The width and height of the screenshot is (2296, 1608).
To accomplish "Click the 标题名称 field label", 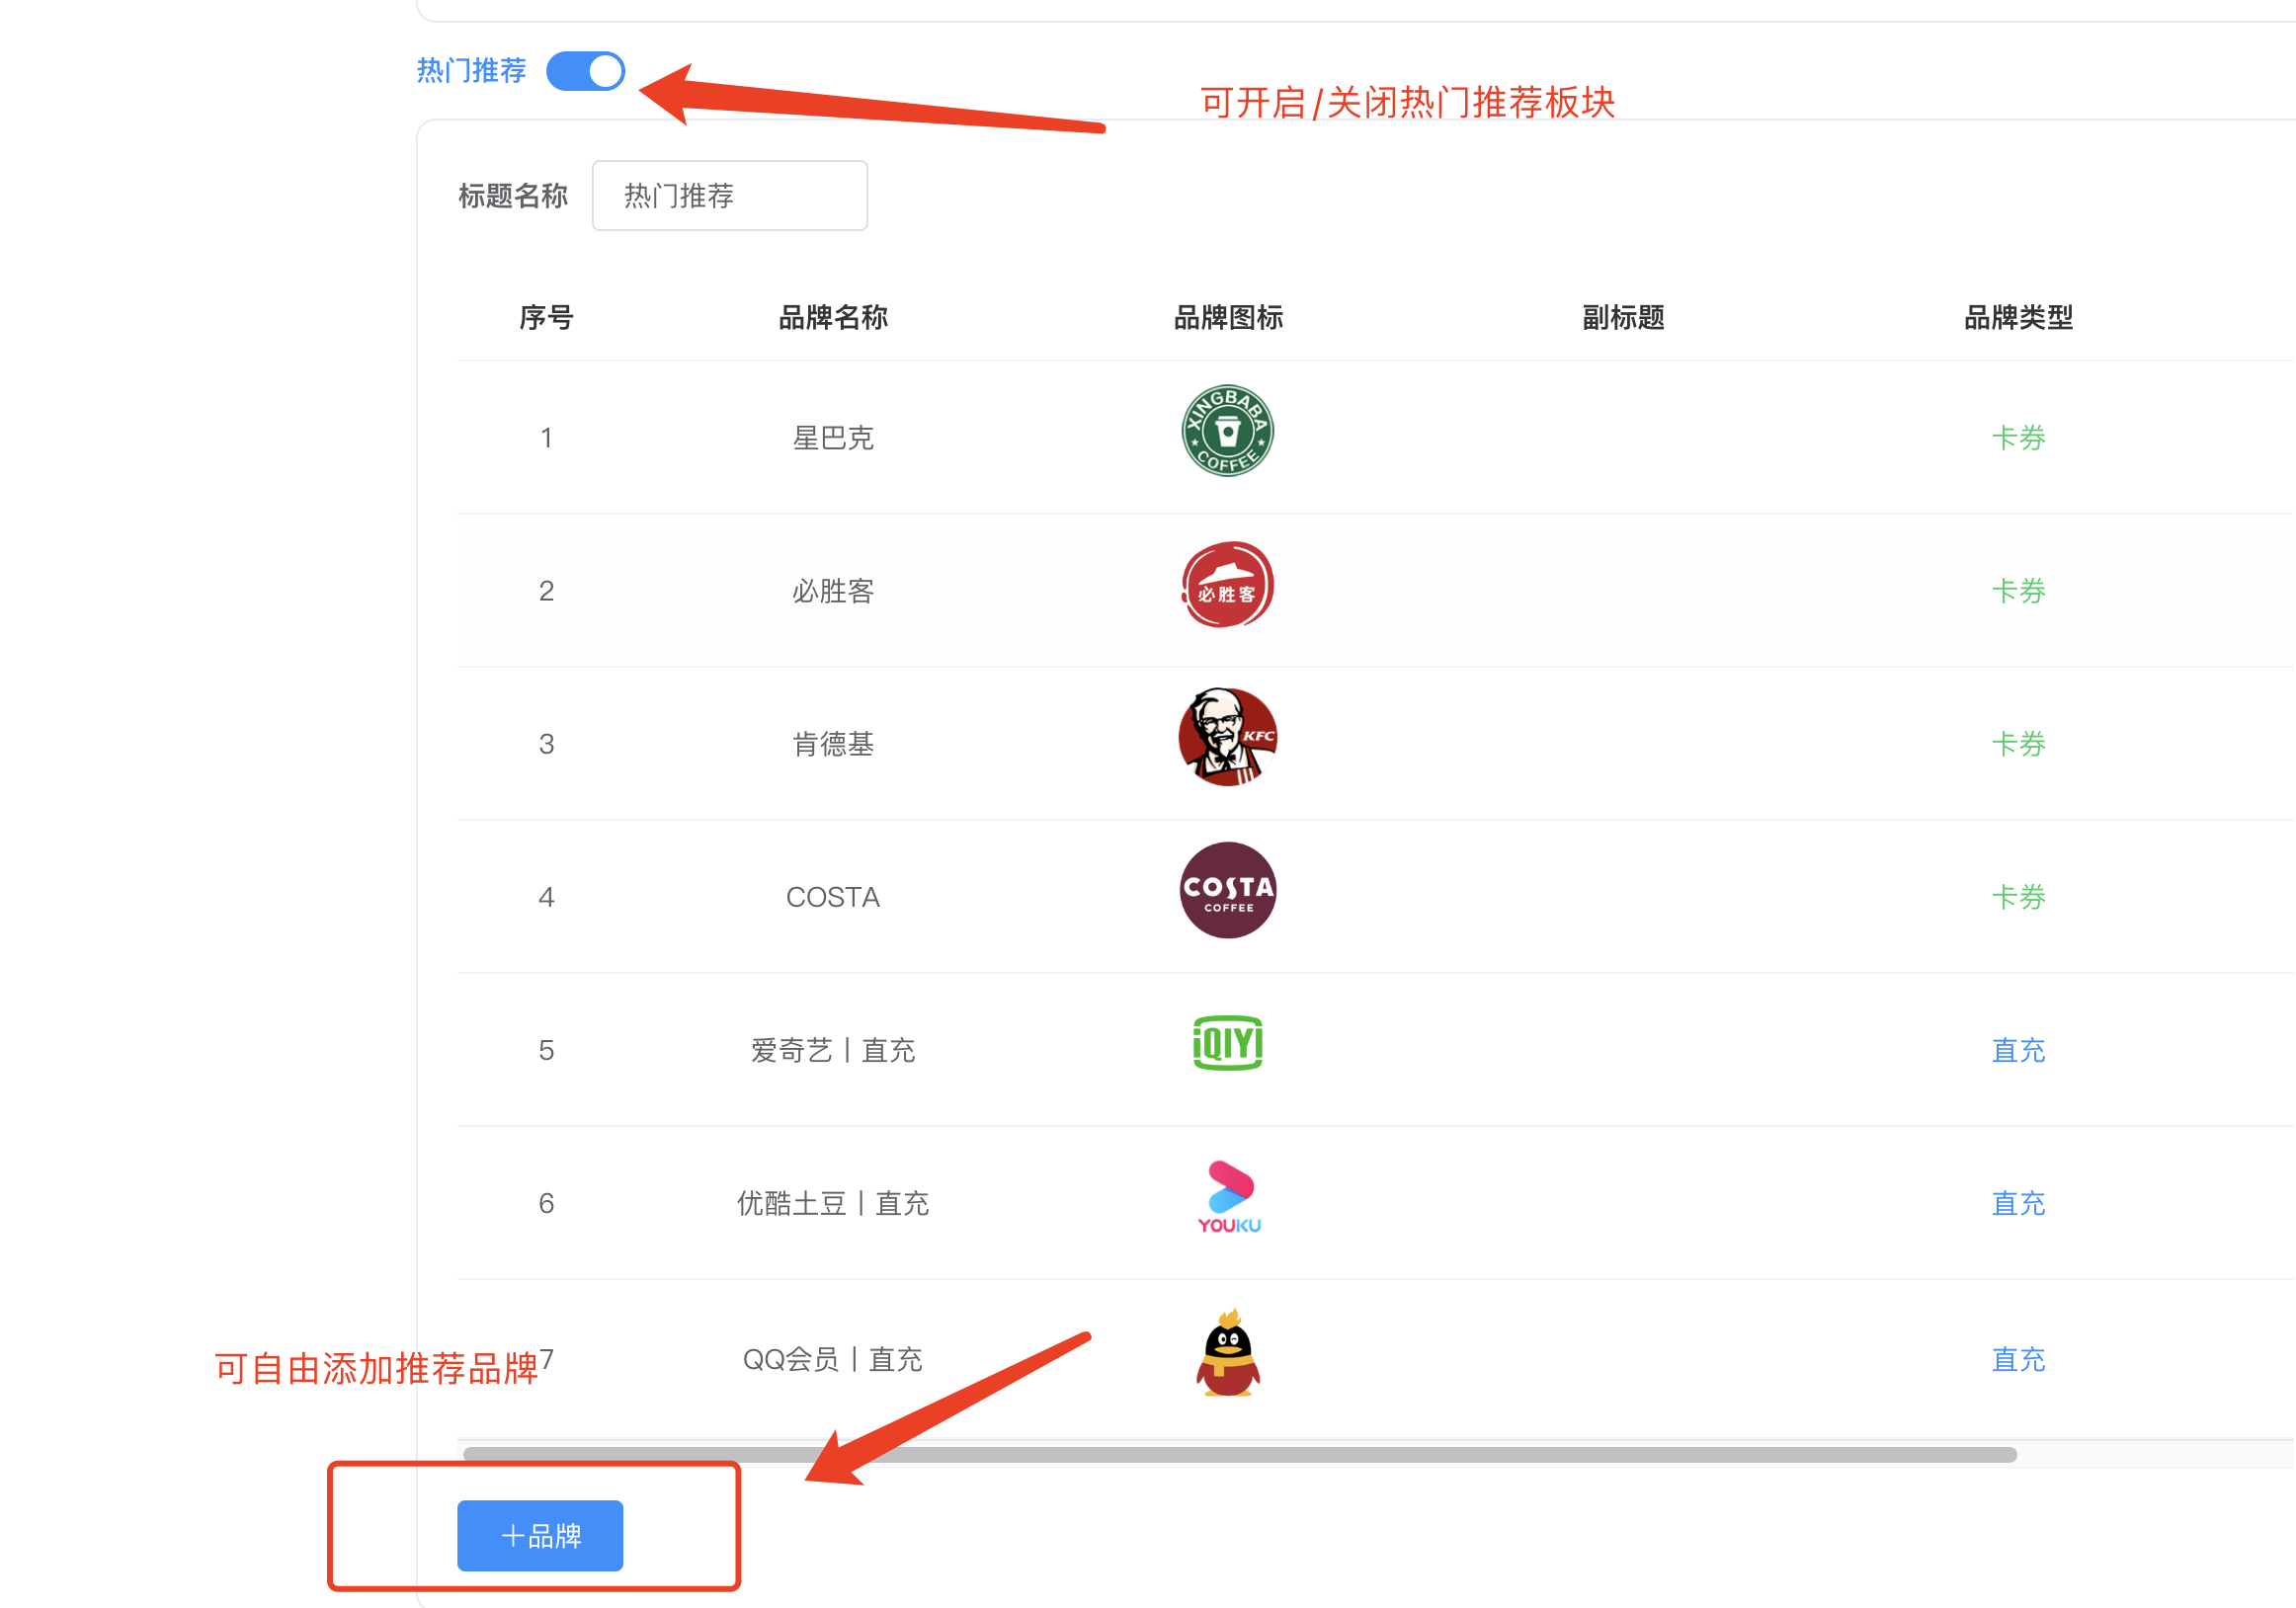I will pyautogui.click(x=513, y=196).
